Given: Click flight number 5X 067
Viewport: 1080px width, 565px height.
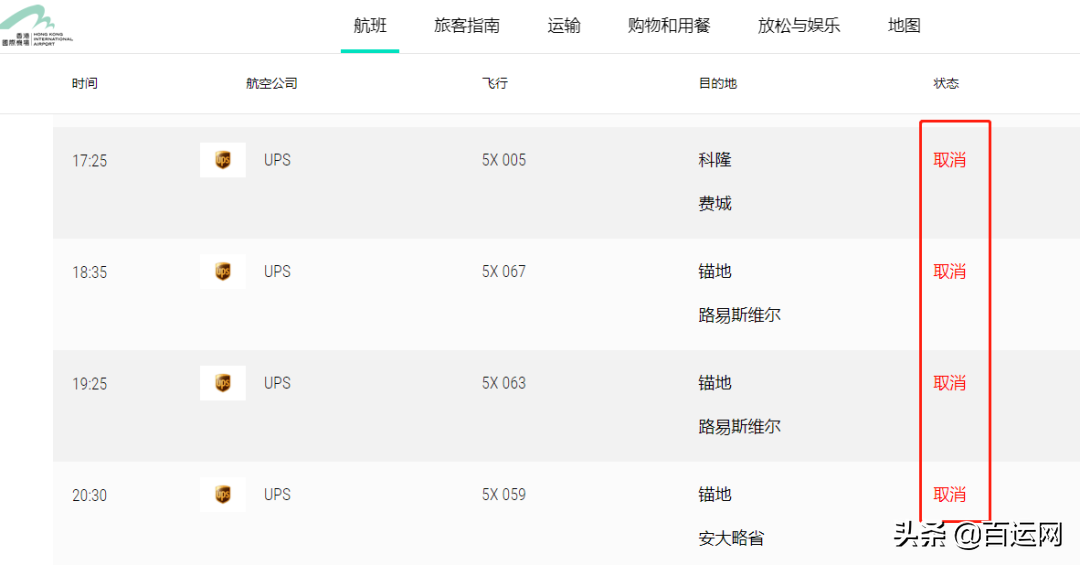Looking at the screenshot, I should [503, 272].
